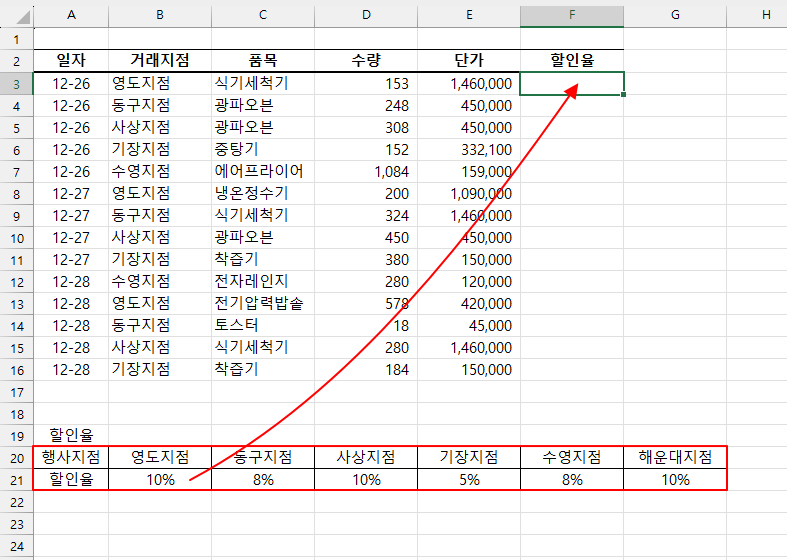Select column B header
Image resolution: width=787 pixels, height=560 pixels.
pyautogui.click(x=160, y=15)
